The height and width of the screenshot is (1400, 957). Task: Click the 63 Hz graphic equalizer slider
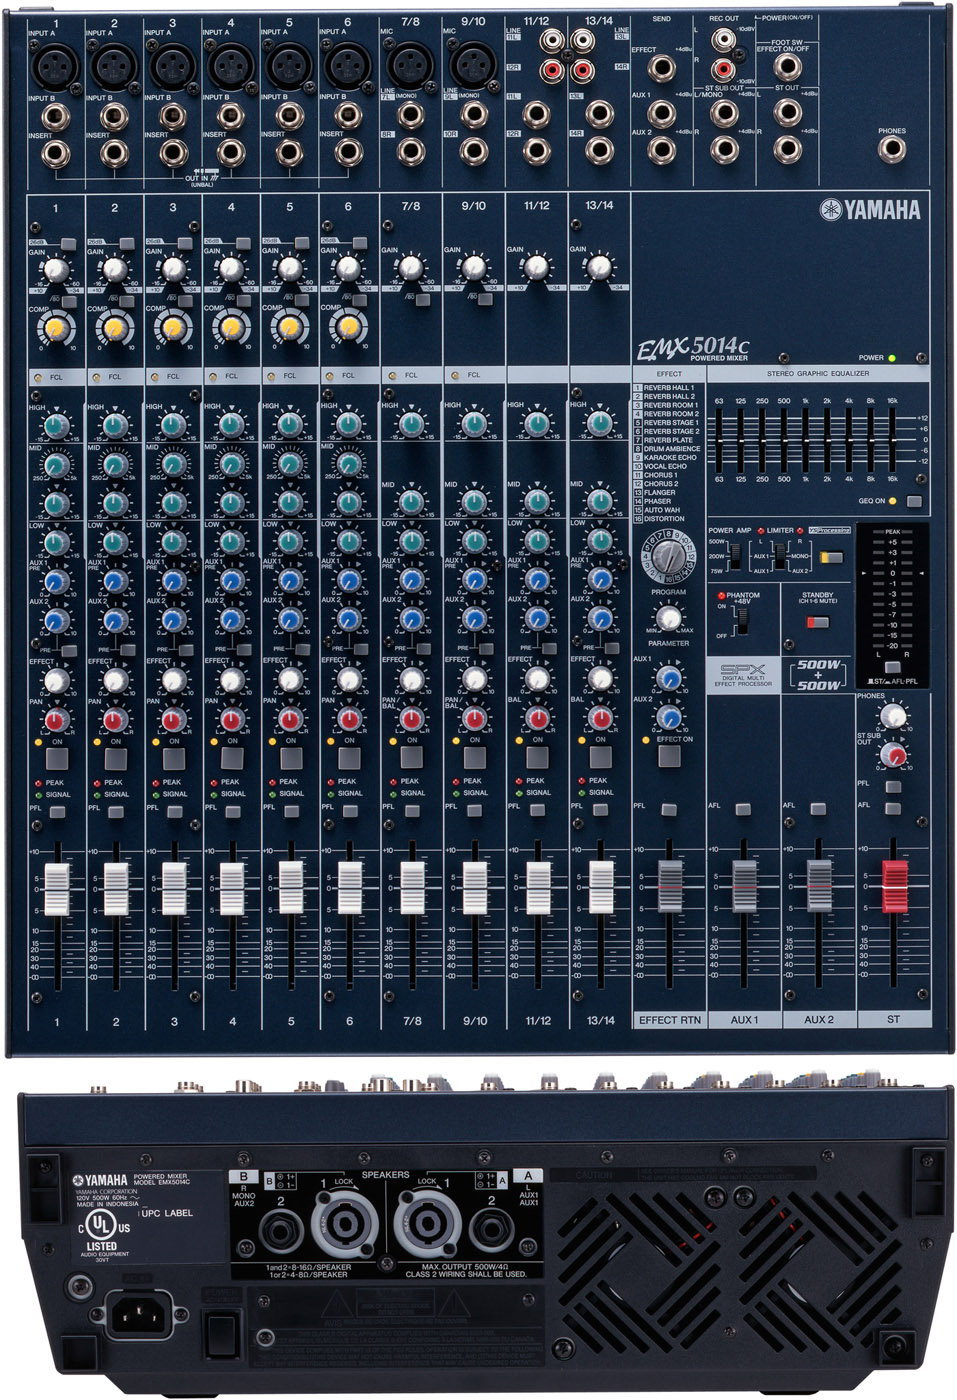coord(719,440)
